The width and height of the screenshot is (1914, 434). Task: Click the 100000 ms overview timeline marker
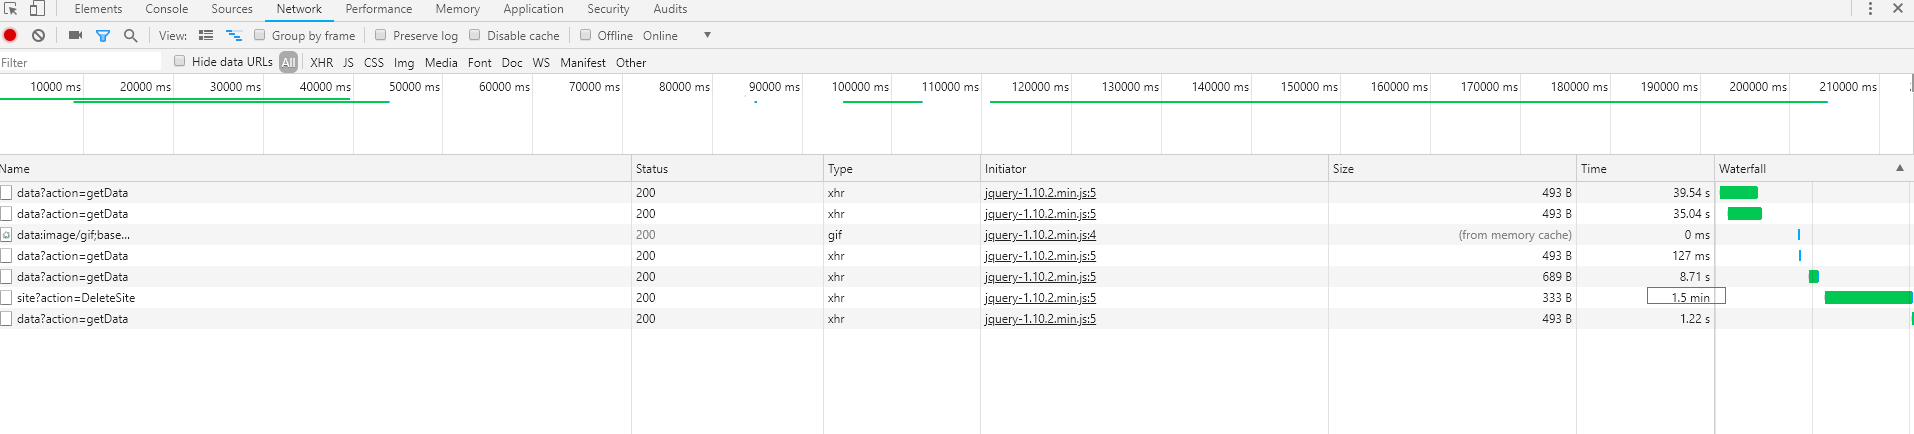point(860,87)
